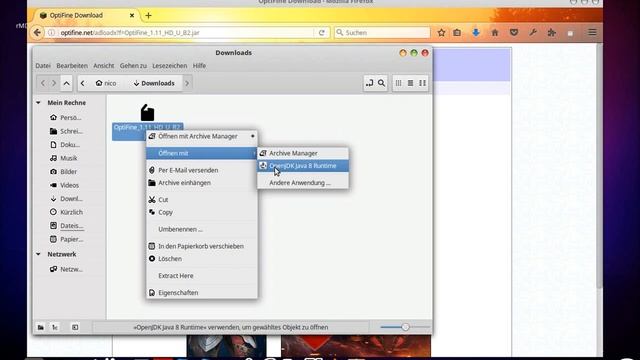
Task: Close the OptiFine Download tab
Action: 132,16
